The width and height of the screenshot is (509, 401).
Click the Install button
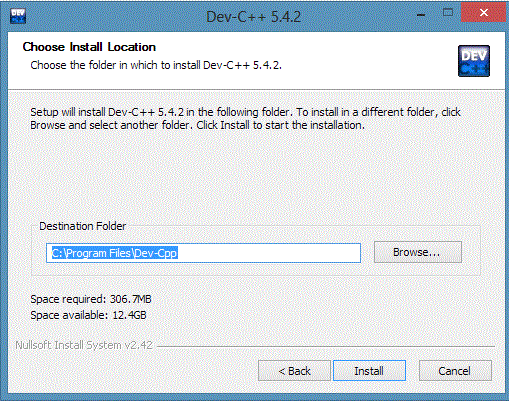click(x=369, y=370)
